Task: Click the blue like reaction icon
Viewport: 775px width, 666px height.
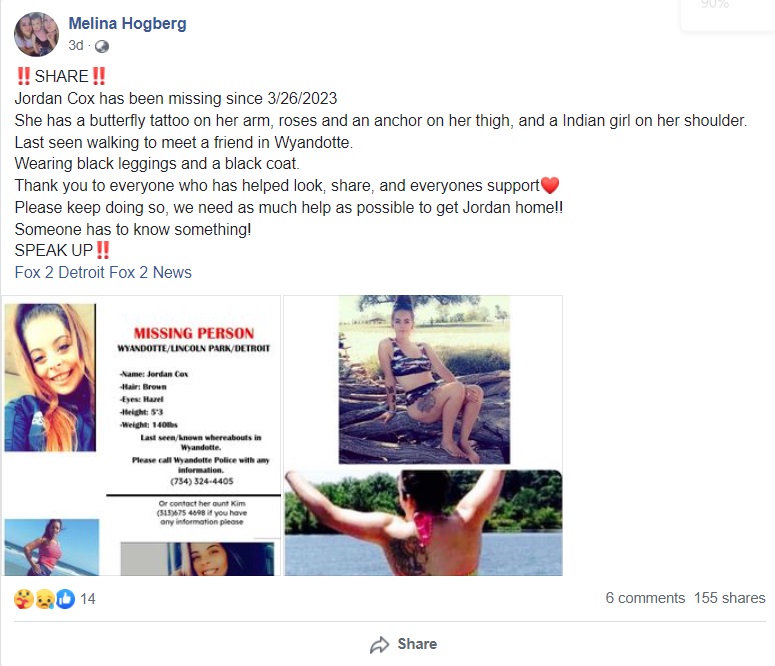Action: 65,599
